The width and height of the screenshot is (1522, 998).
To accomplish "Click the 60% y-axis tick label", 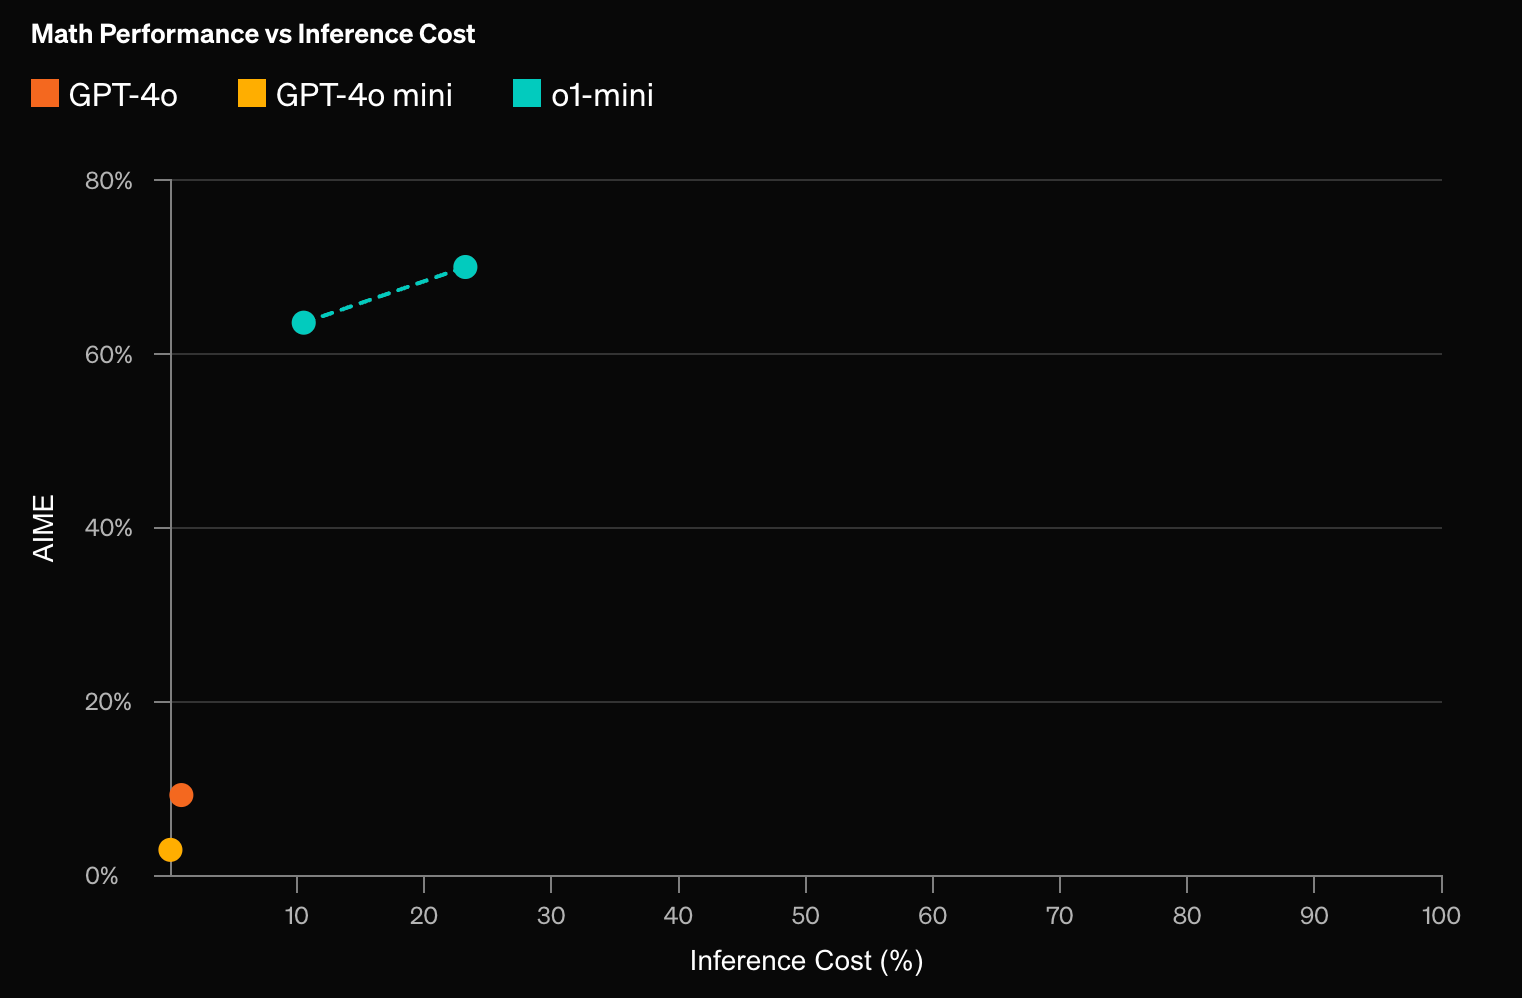I will [x=109, y=355].
